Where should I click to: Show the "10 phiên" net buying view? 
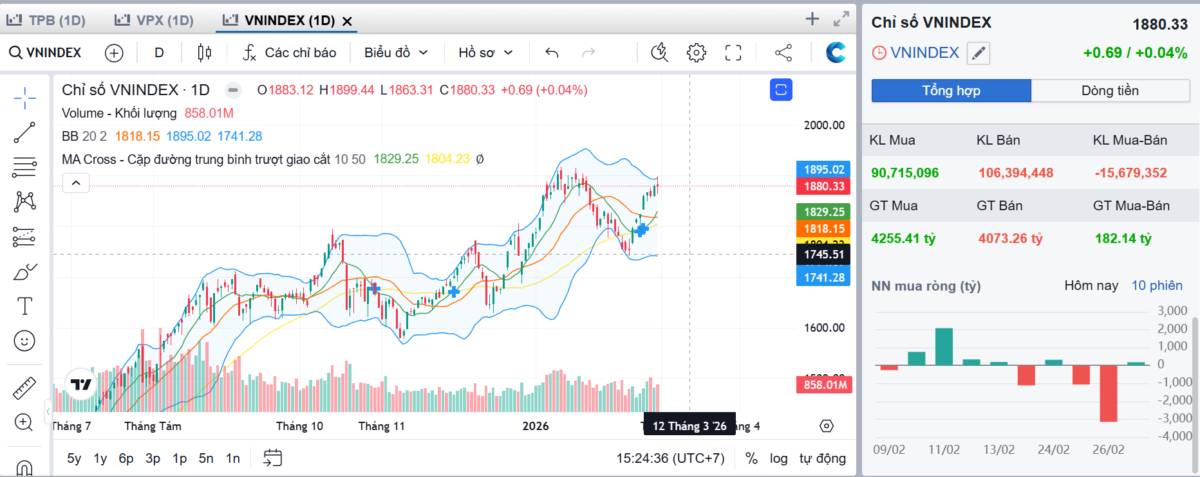[x=1157, y=285]
